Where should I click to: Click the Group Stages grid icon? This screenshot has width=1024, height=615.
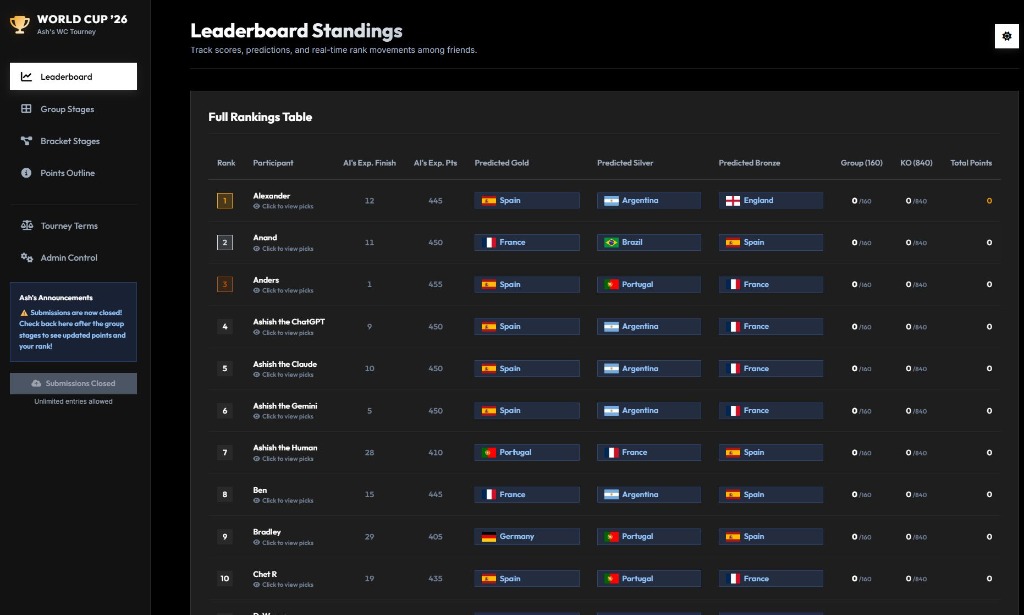(x=26, y=109)
